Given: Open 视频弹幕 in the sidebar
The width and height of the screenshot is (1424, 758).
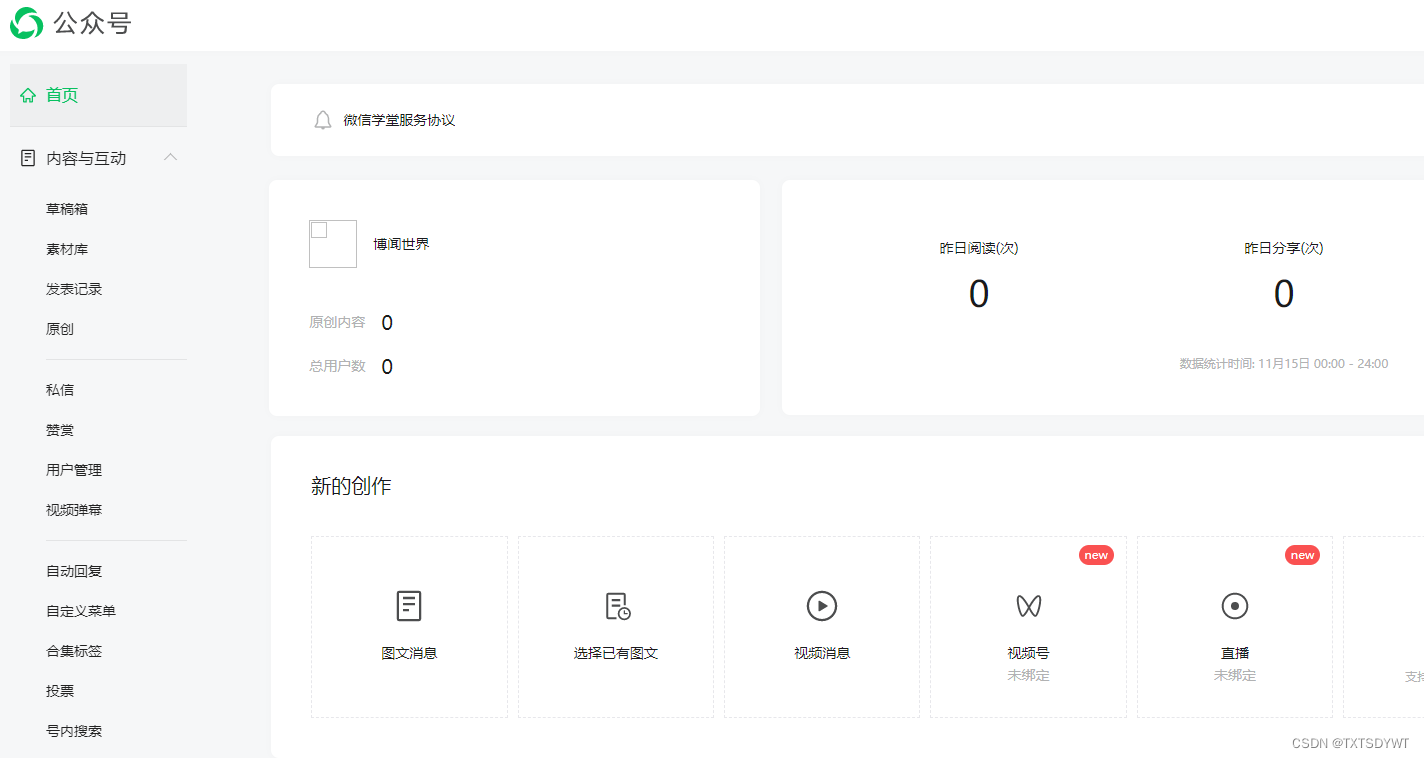Looking at the screenshot, I should pyautogui.click(x=74, y=510).
